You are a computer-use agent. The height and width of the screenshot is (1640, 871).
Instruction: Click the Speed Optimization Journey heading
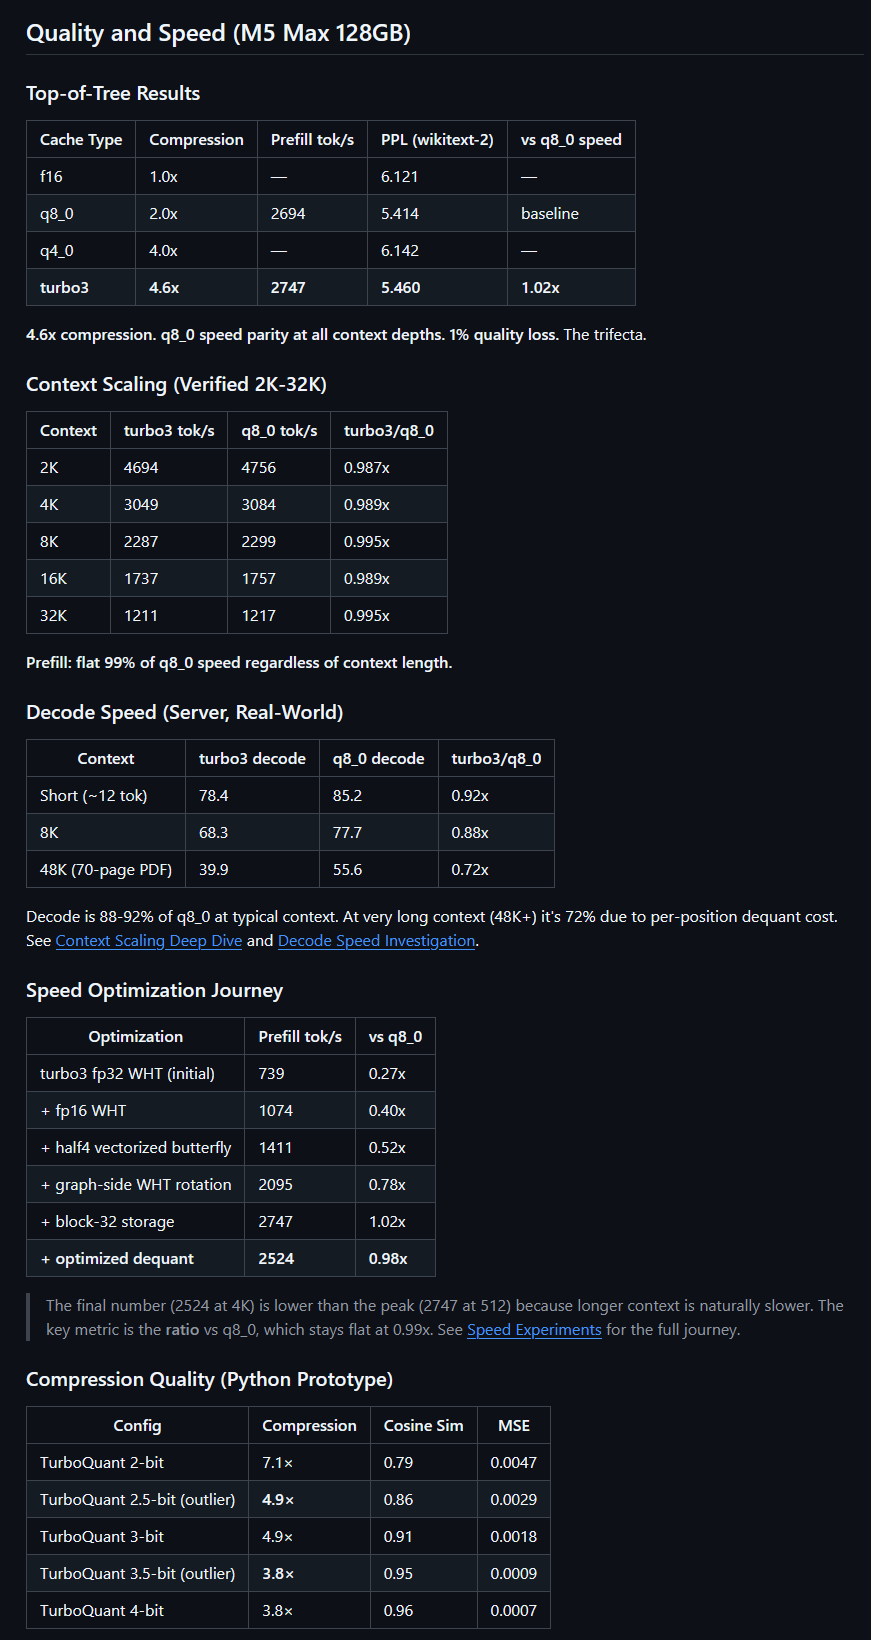(154, 991)
